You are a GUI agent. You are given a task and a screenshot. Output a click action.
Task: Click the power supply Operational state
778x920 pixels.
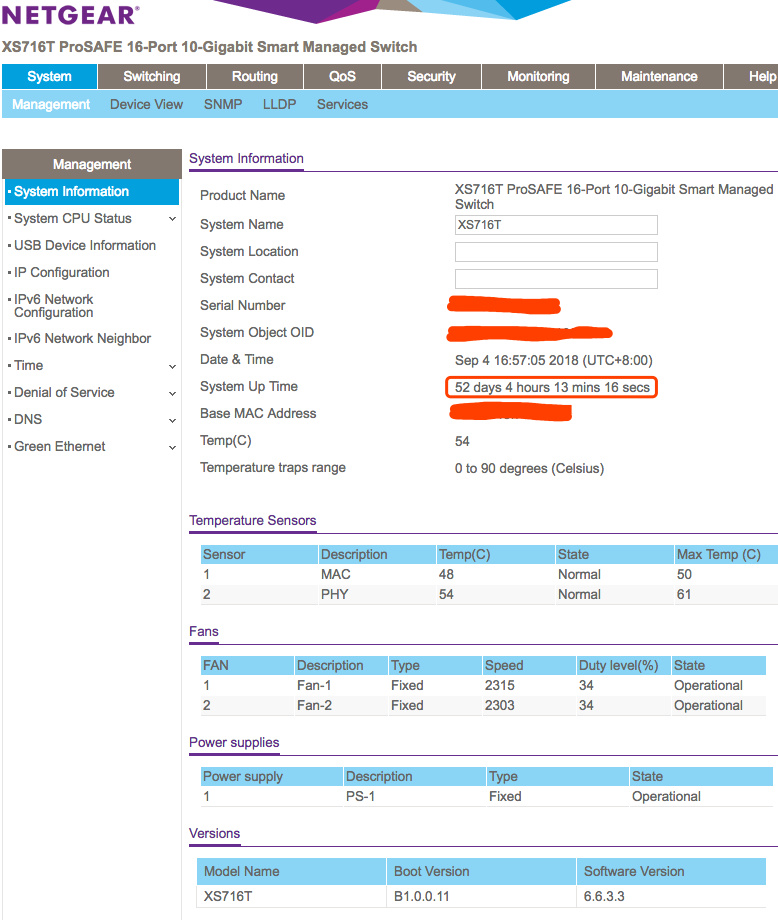(667, 796)
